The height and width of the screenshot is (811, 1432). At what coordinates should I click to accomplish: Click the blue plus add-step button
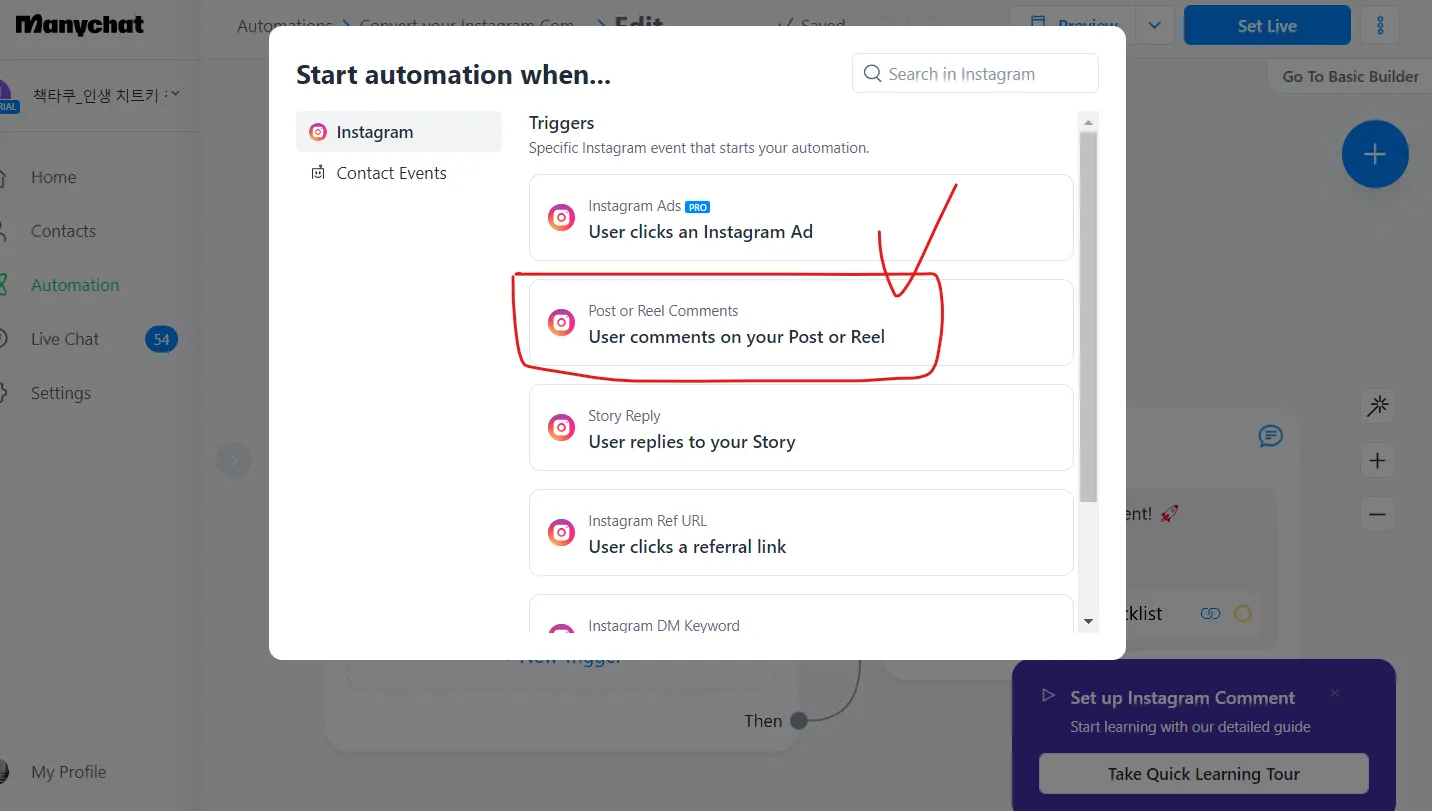click(x=1375, y=154)
